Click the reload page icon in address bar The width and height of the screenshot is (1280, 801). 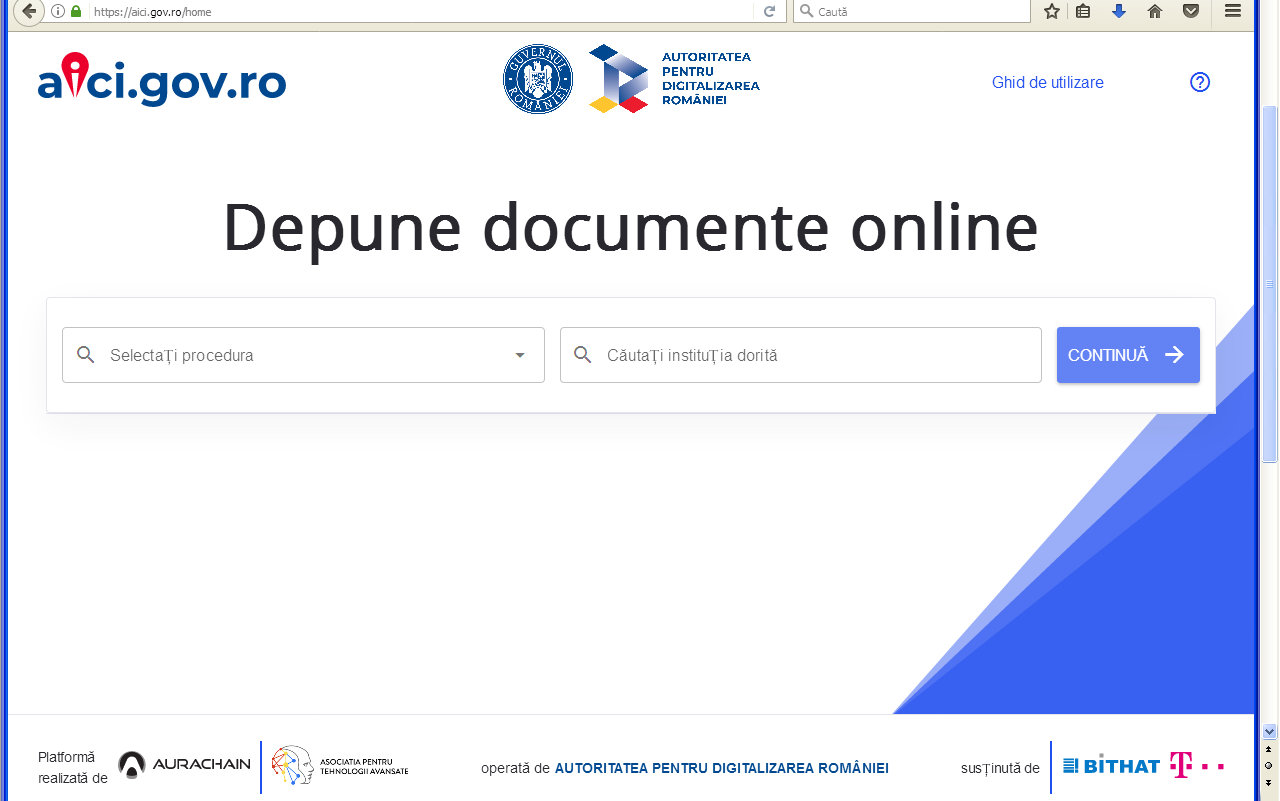[769, 12]
